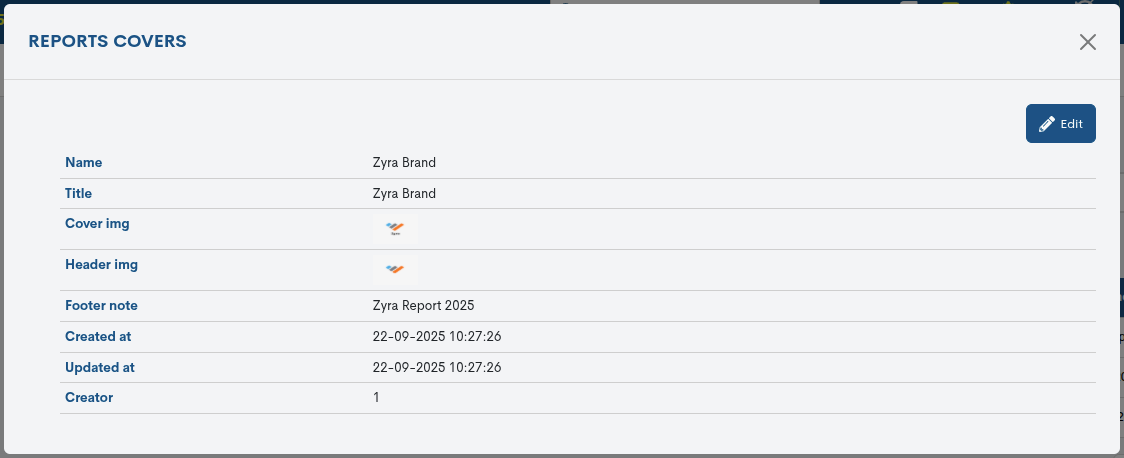Close the Reports Covers dialog
The width and height of the screenshot is (1124, 458).
(x=1088, y=42)
